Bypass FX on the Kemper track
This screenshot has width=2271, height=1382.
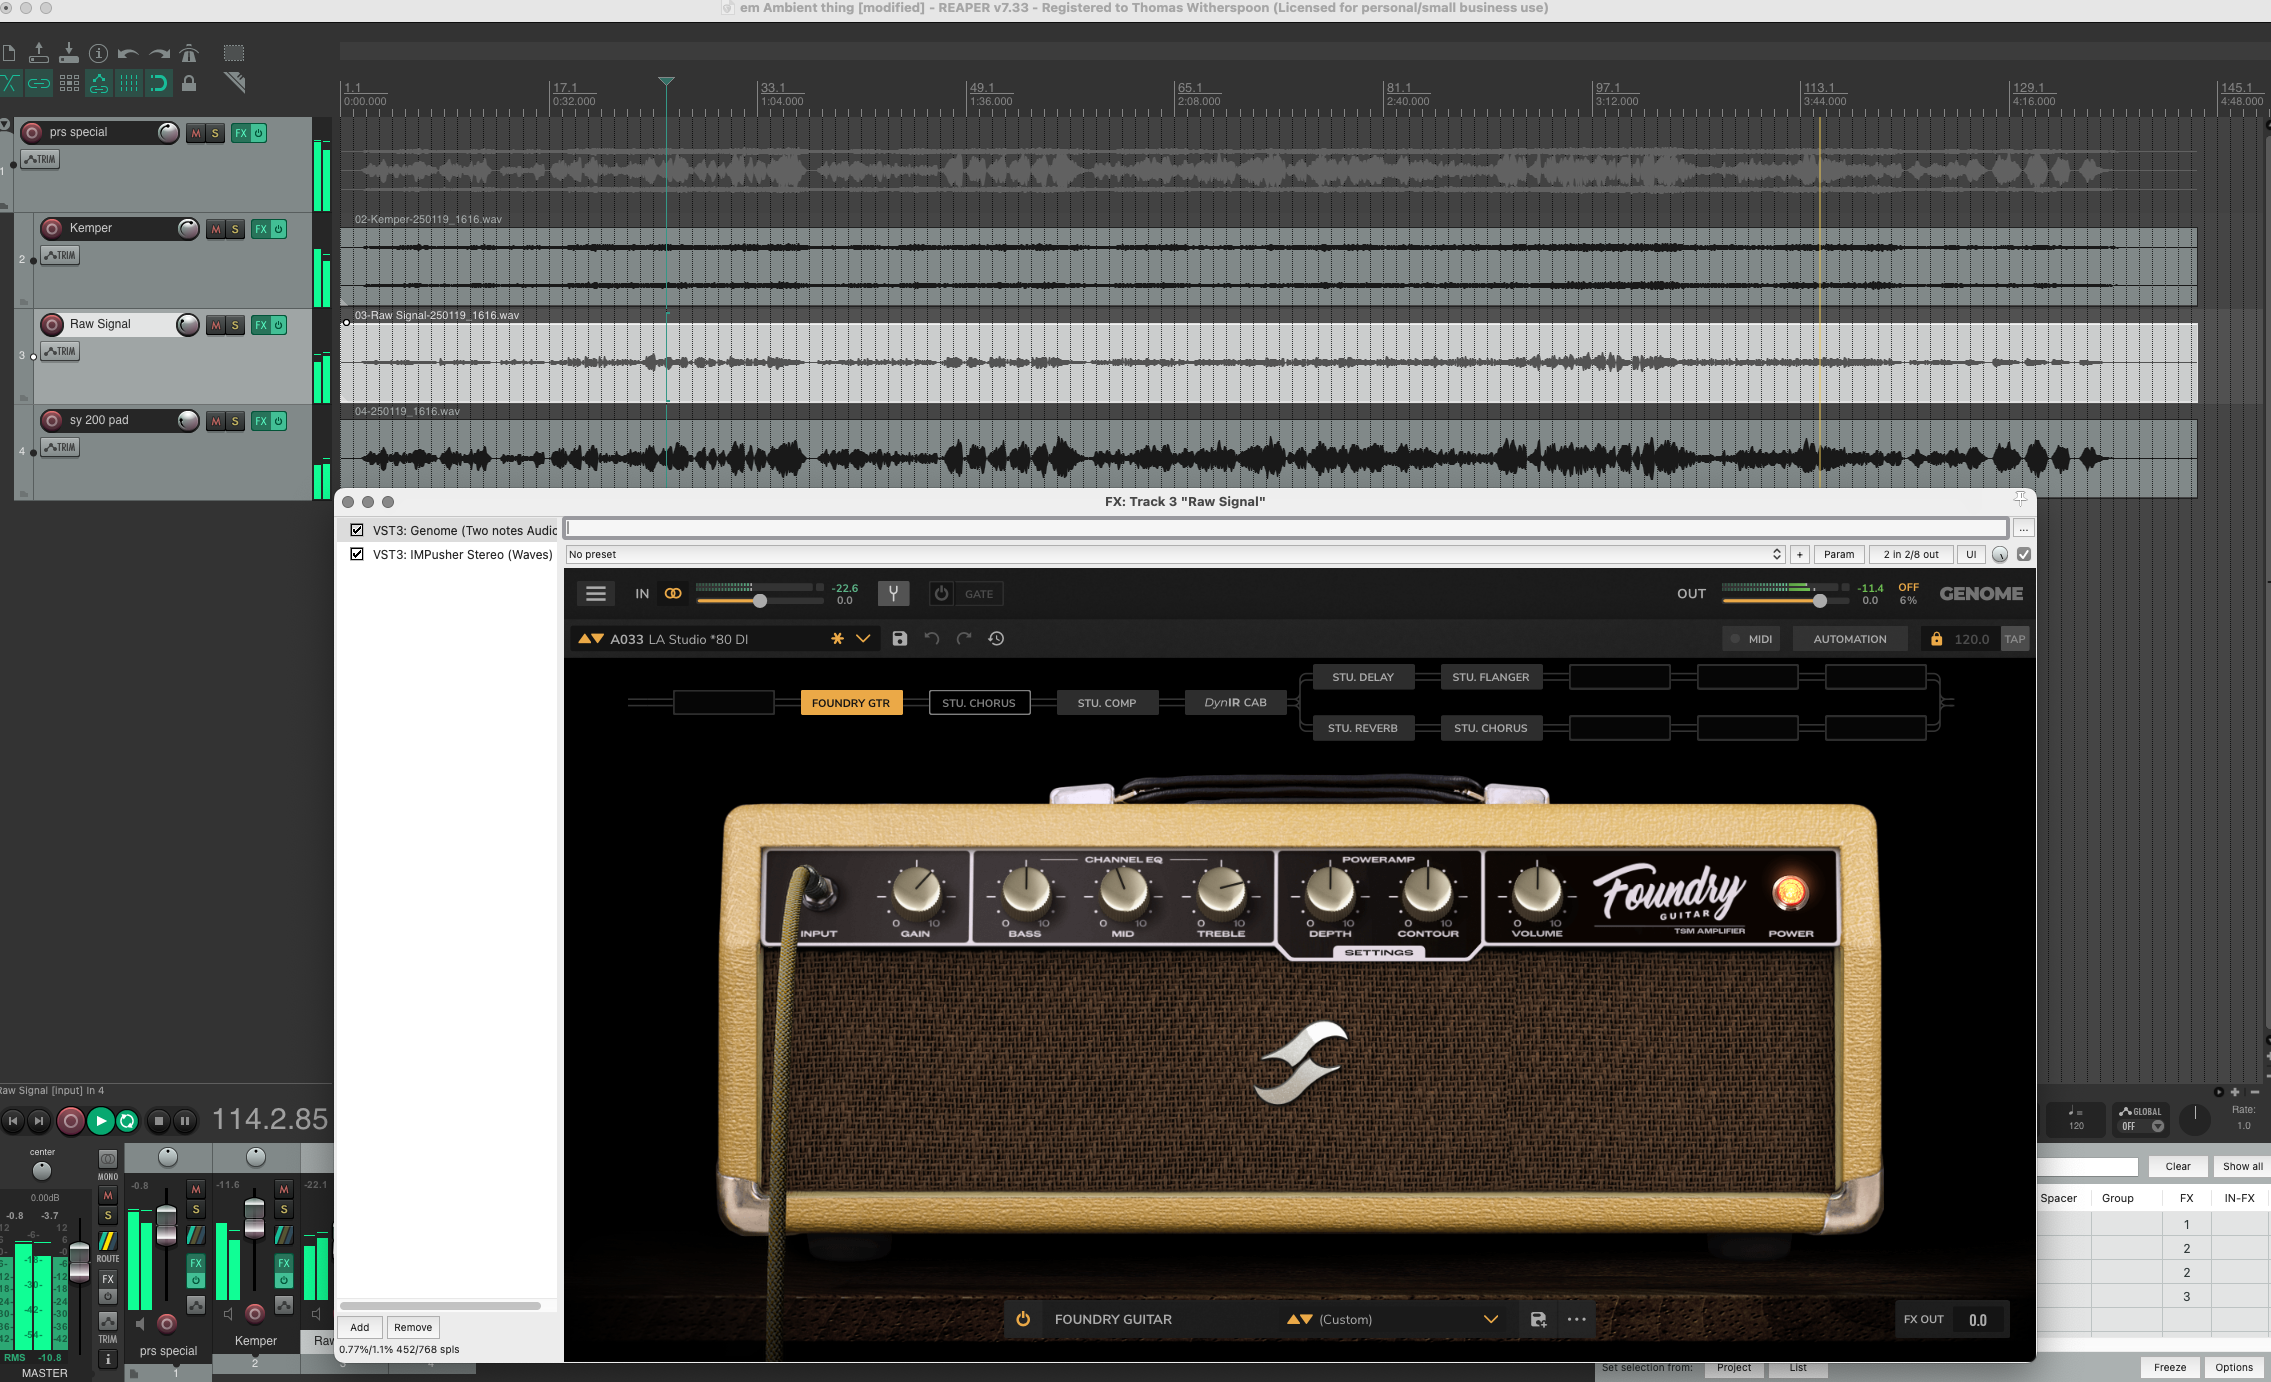(279, 229)
